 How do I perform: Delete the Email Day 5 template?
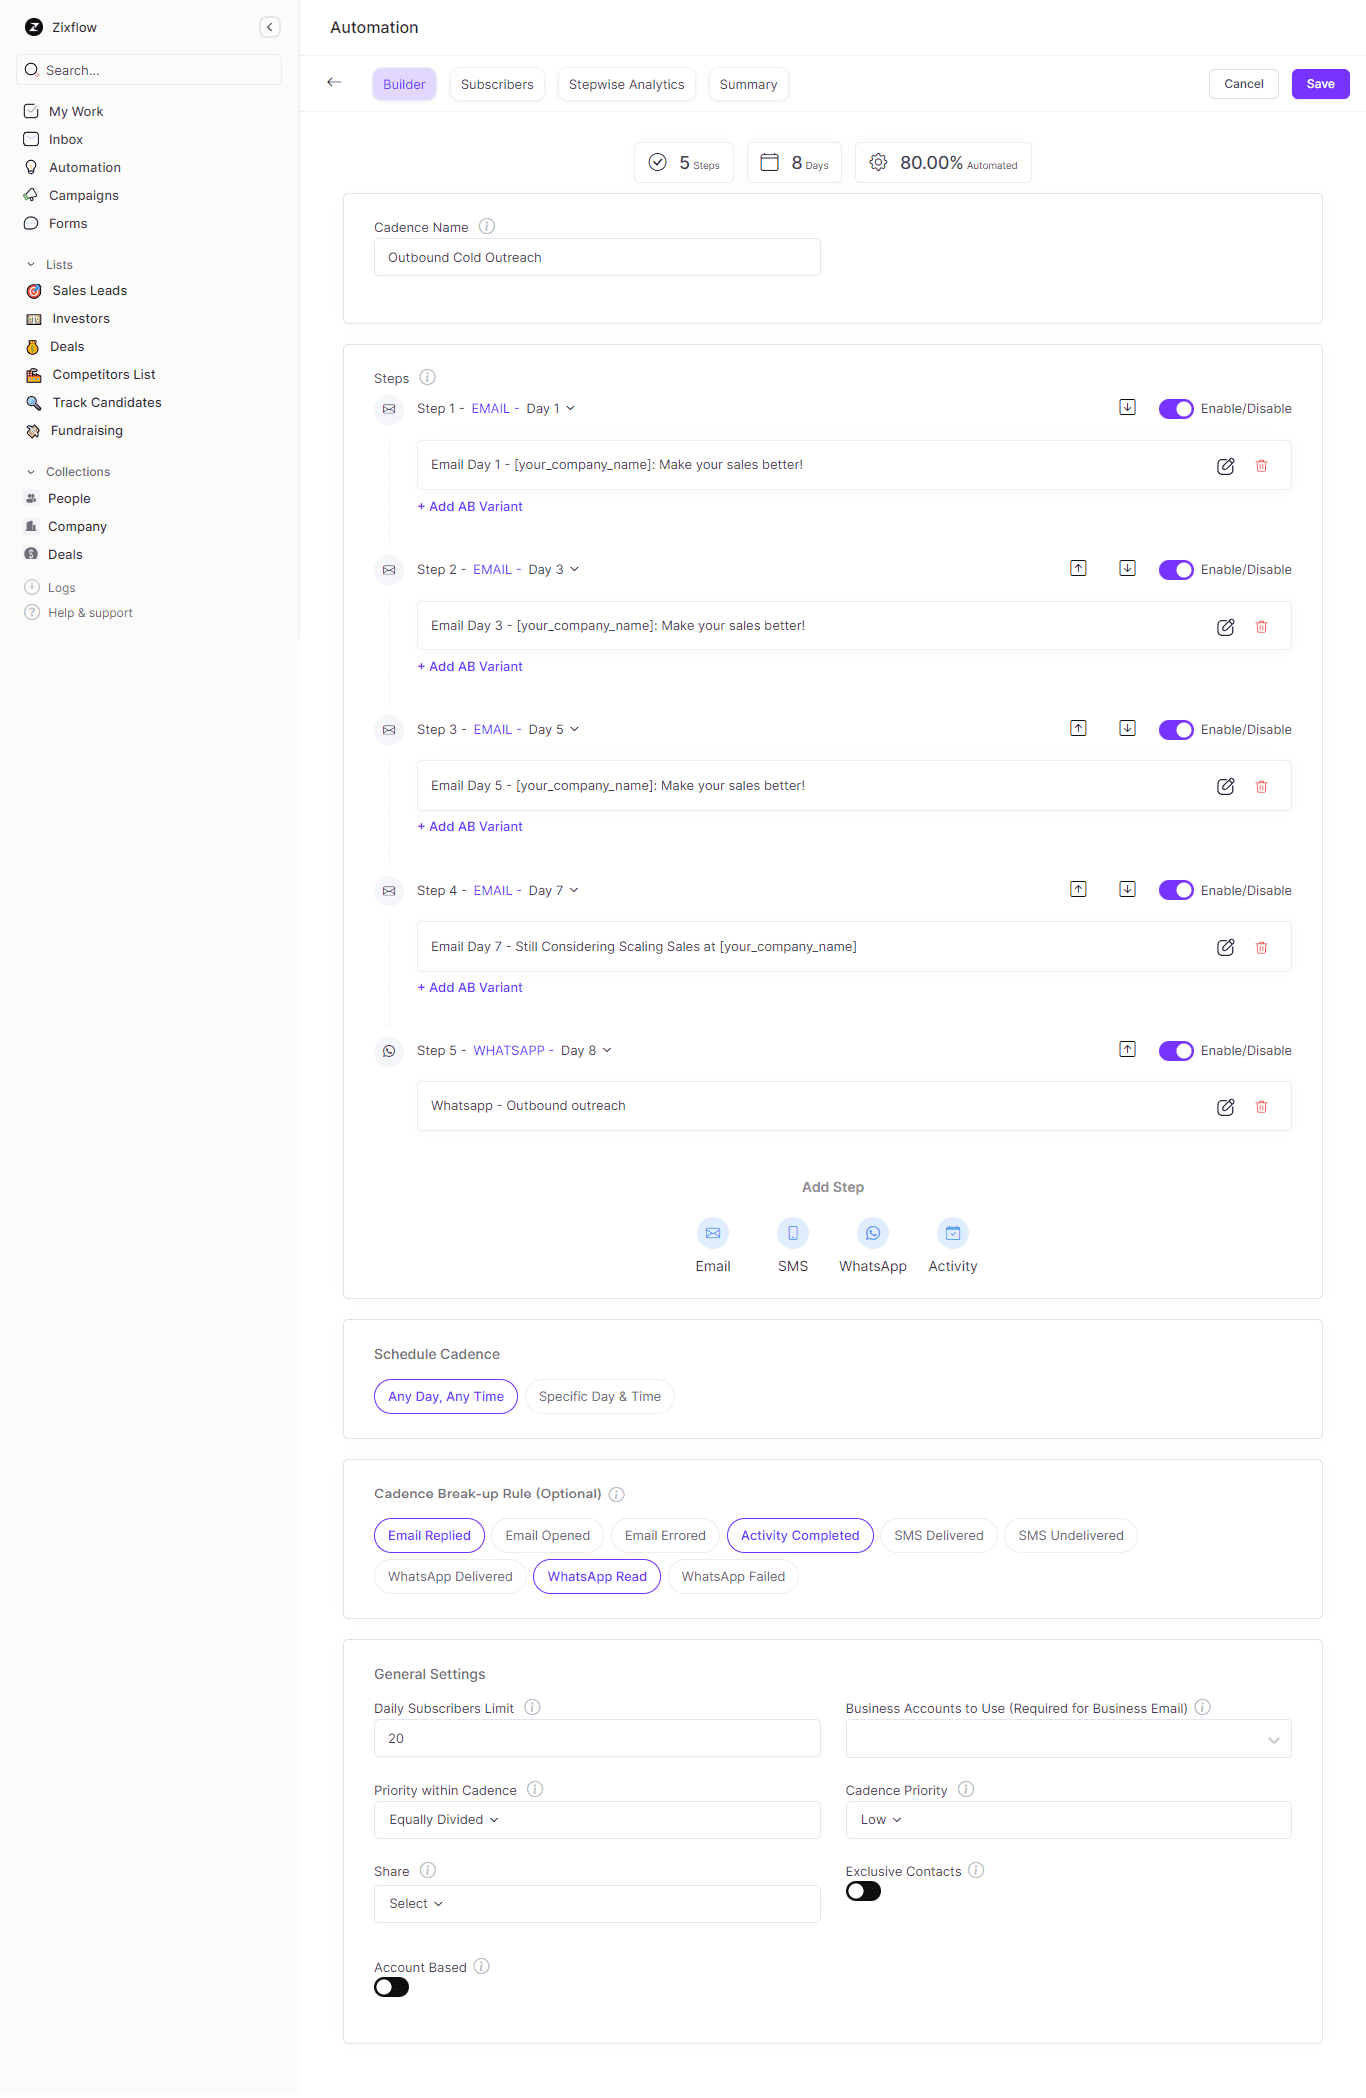pos(1261,787)
